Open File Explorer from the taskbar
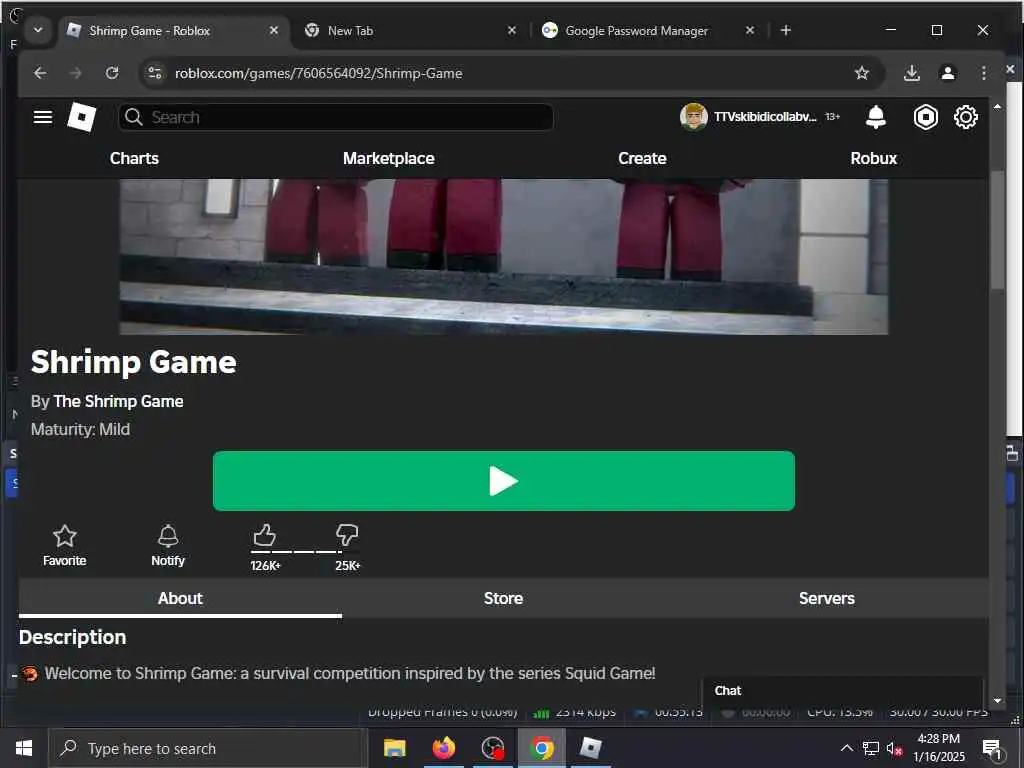Image resolution: width=1024 pixels, height=768 pixels. point(394,748)
